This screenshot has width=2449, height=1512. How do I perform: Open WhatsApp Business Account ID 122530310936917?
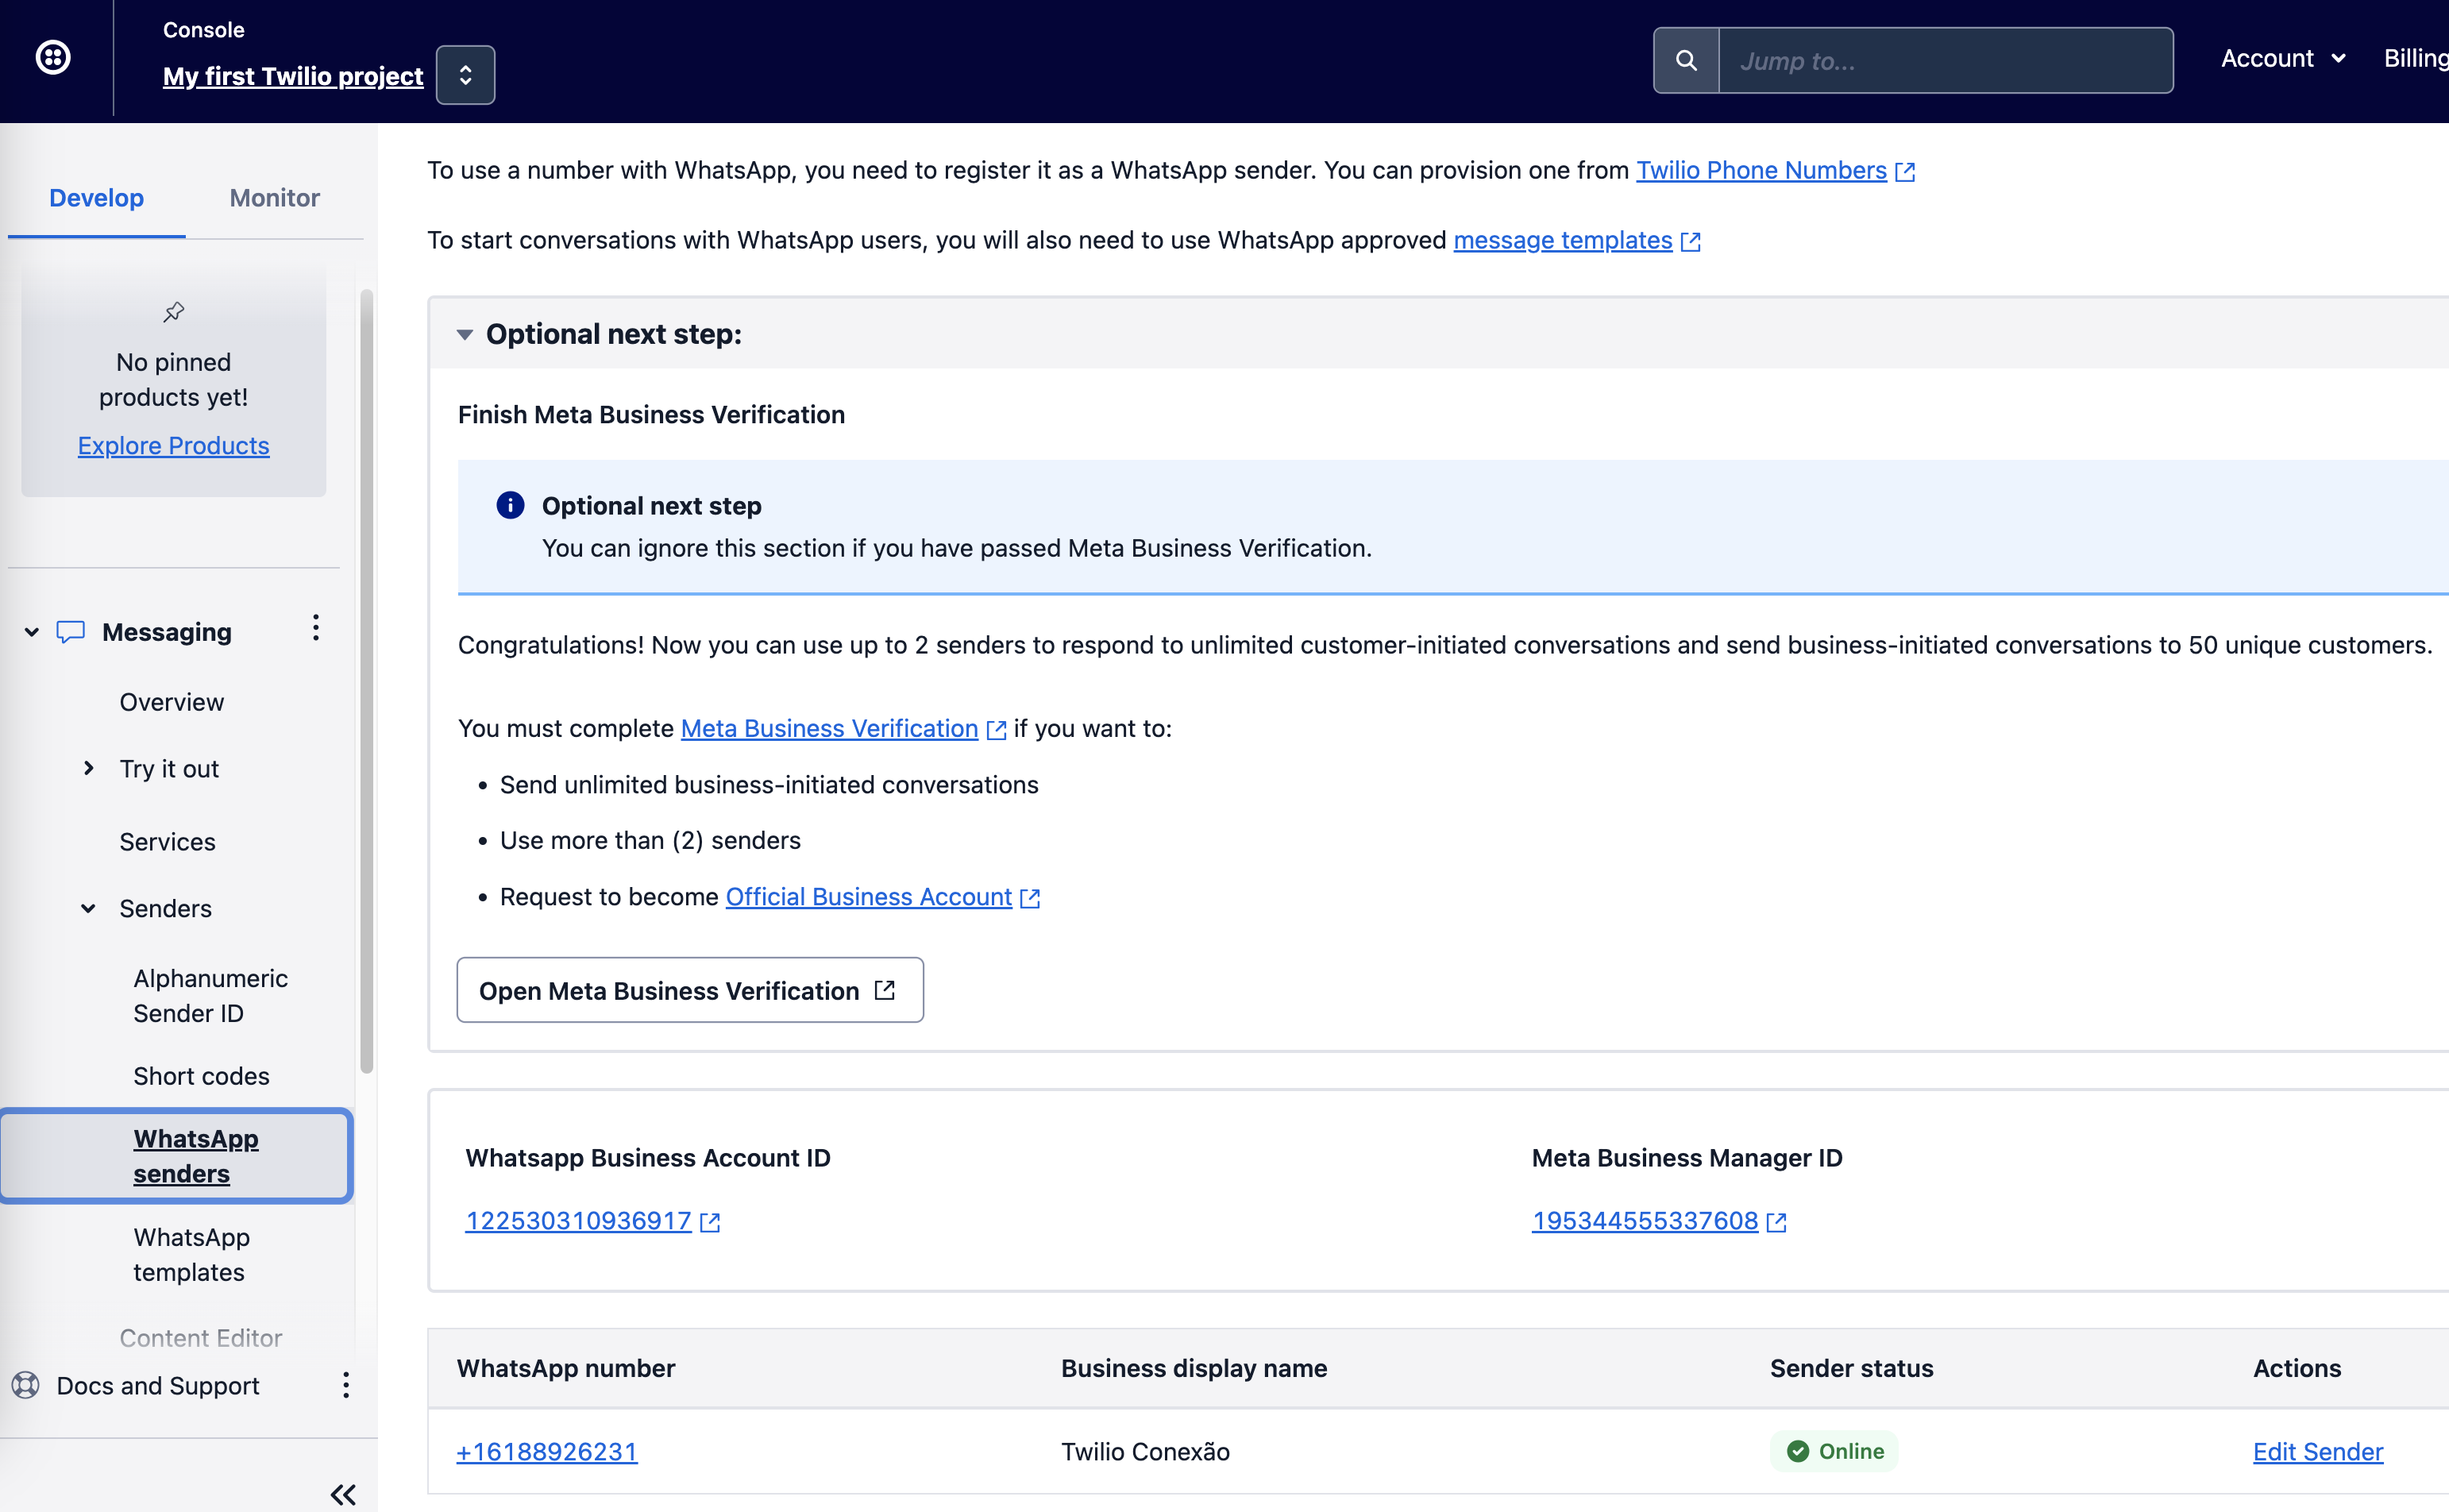(x=578, y=1221)
